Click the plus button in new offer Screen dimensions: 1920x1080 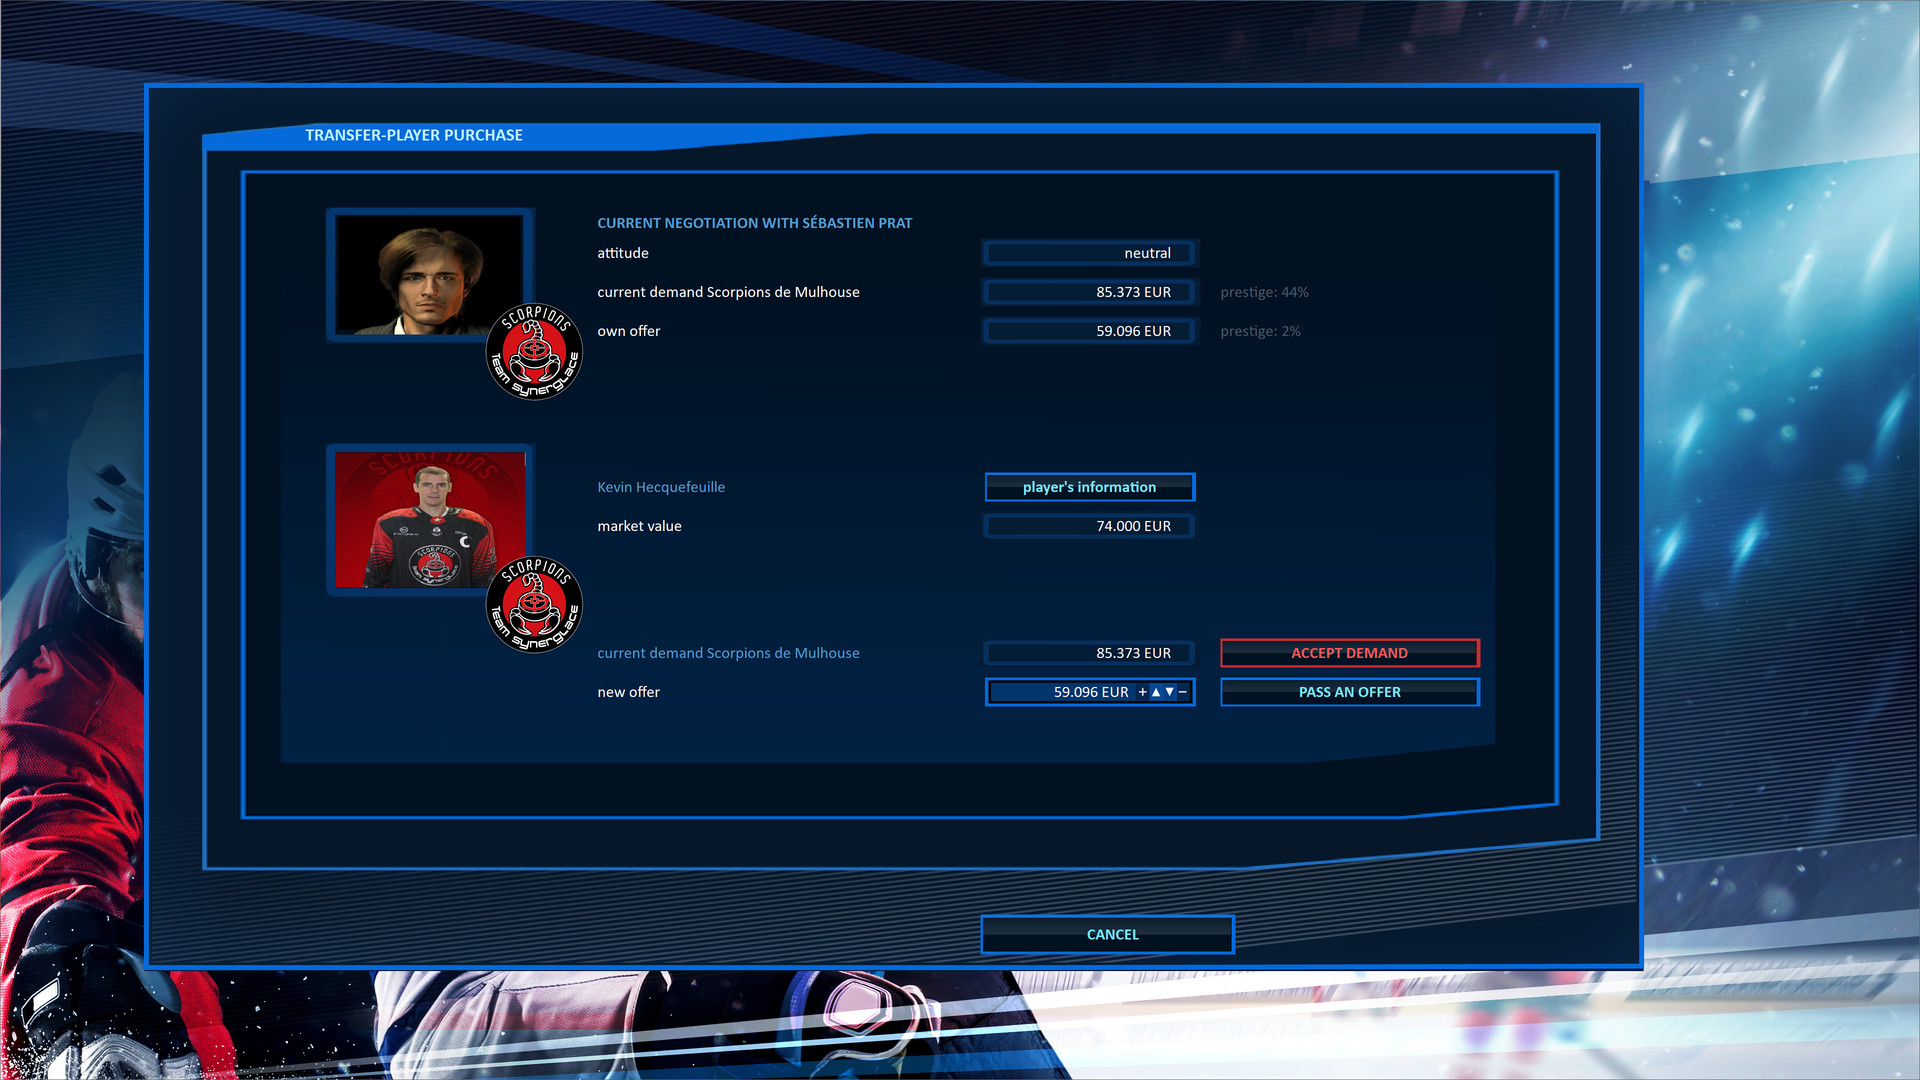[x=1142, y=692]
